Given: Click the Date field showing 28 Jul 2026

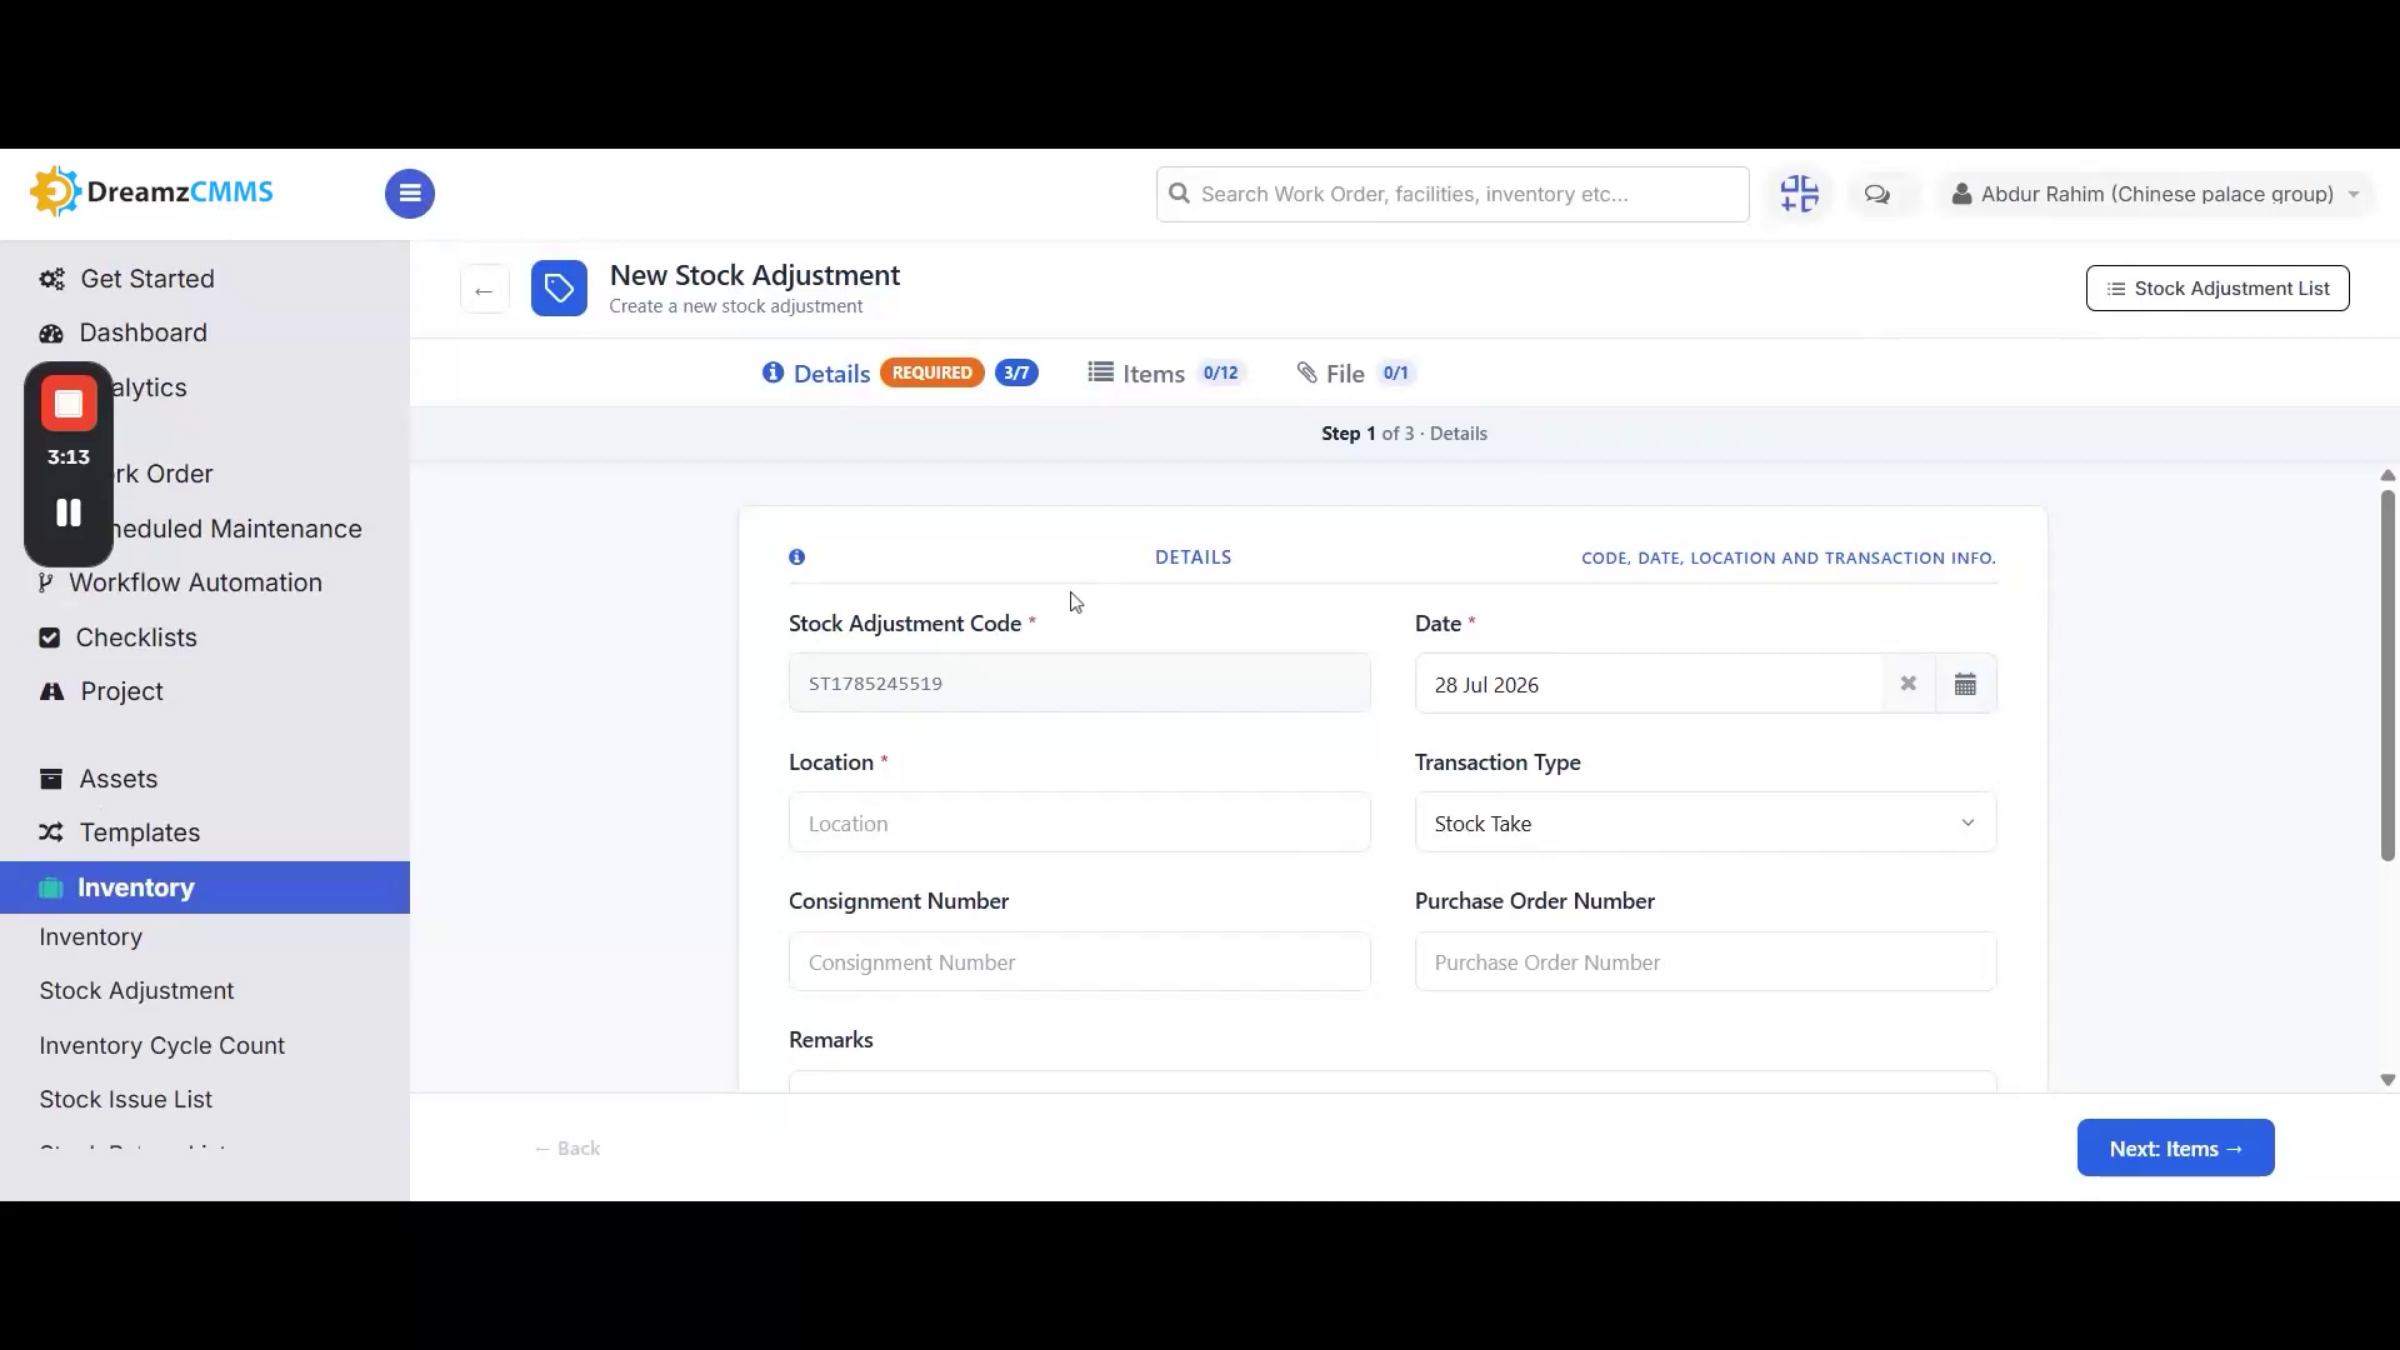Looking at the screenshot, I should 1650,684.
